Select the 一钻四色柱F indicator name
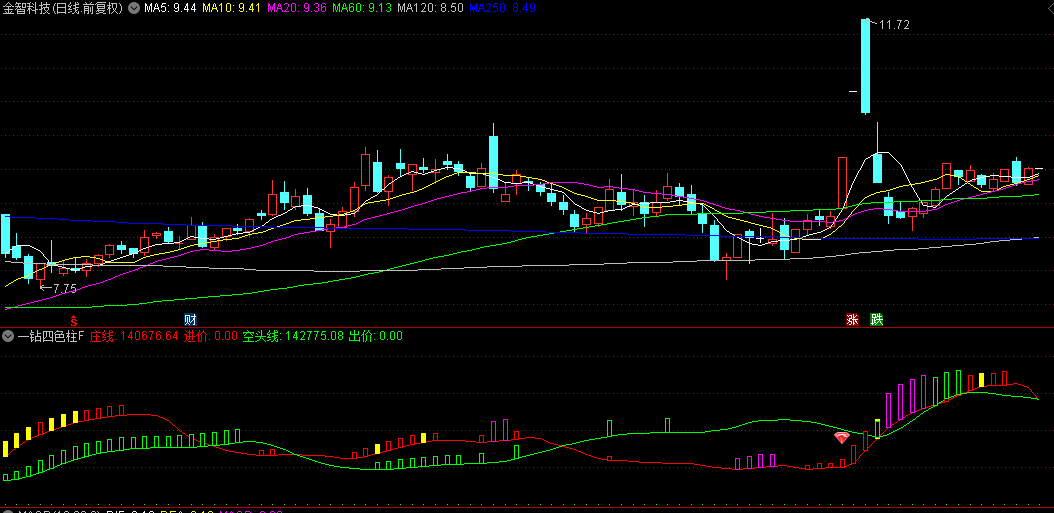1054x513 pixels. pyautogui.click(x=50, y=336)
